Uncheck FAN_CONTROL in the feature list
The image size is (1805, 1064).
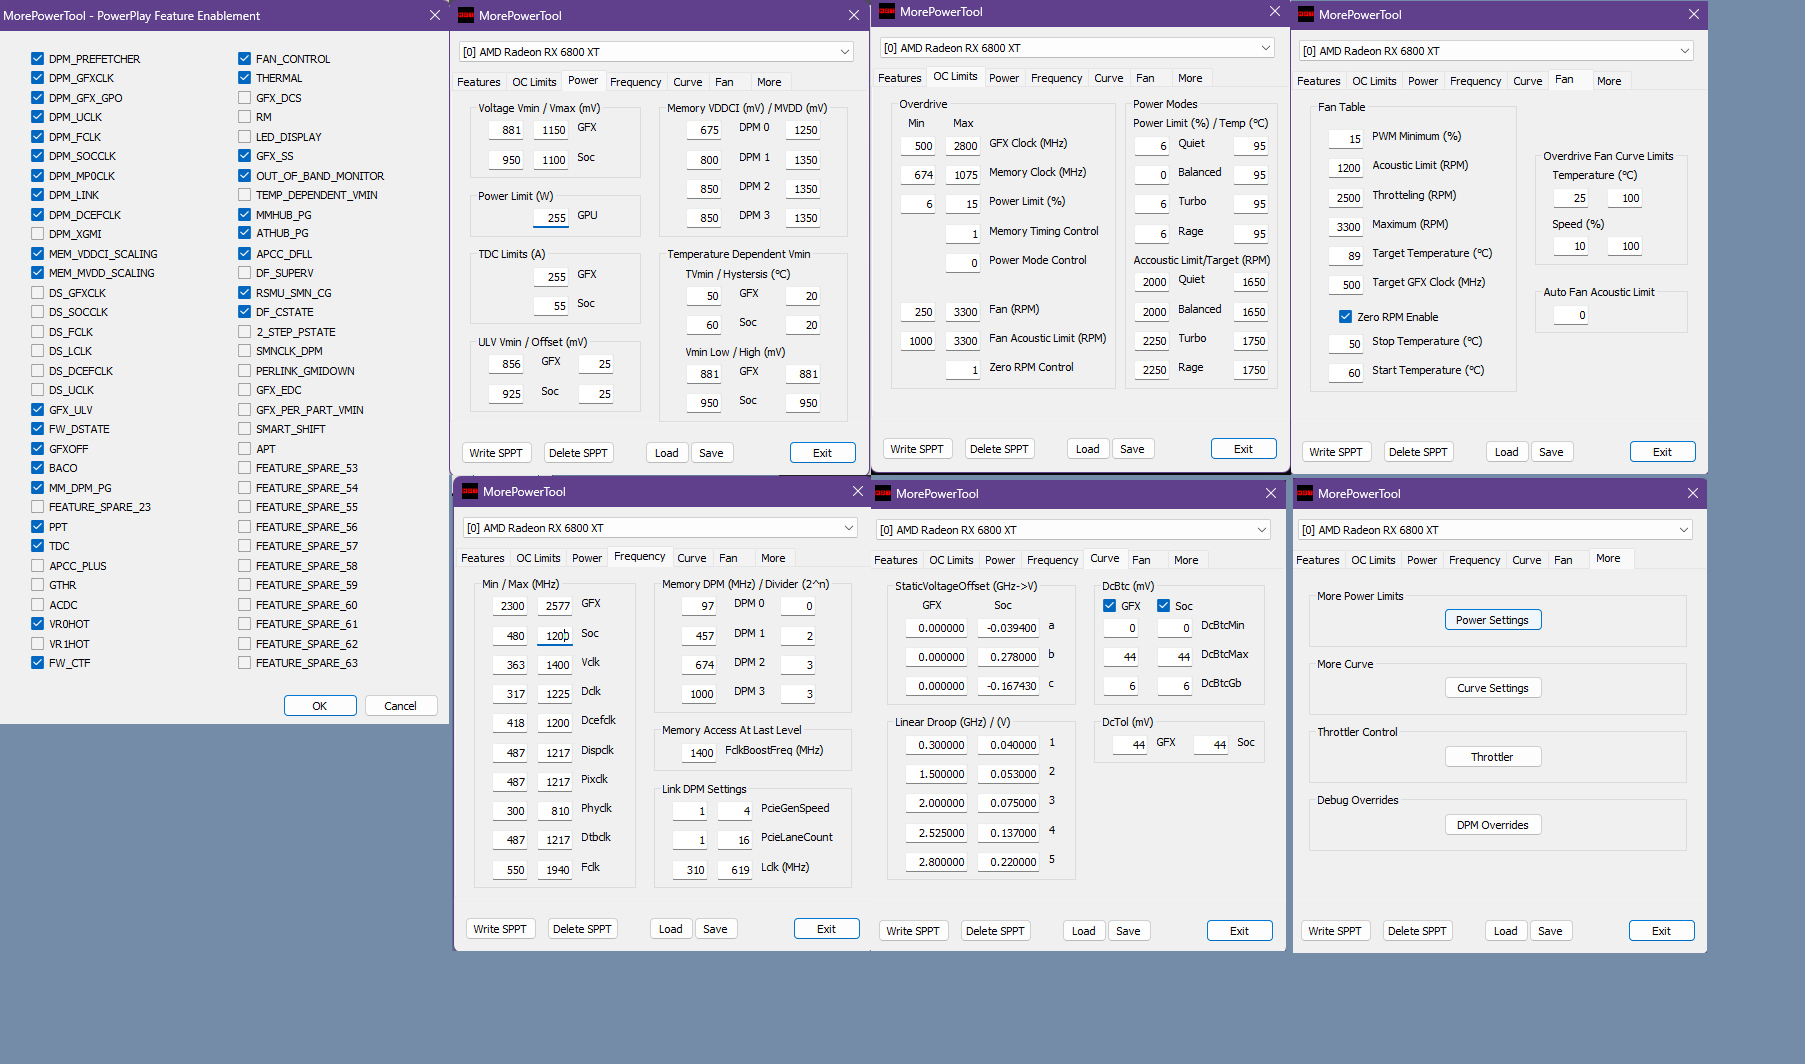(x=244, y=59)
